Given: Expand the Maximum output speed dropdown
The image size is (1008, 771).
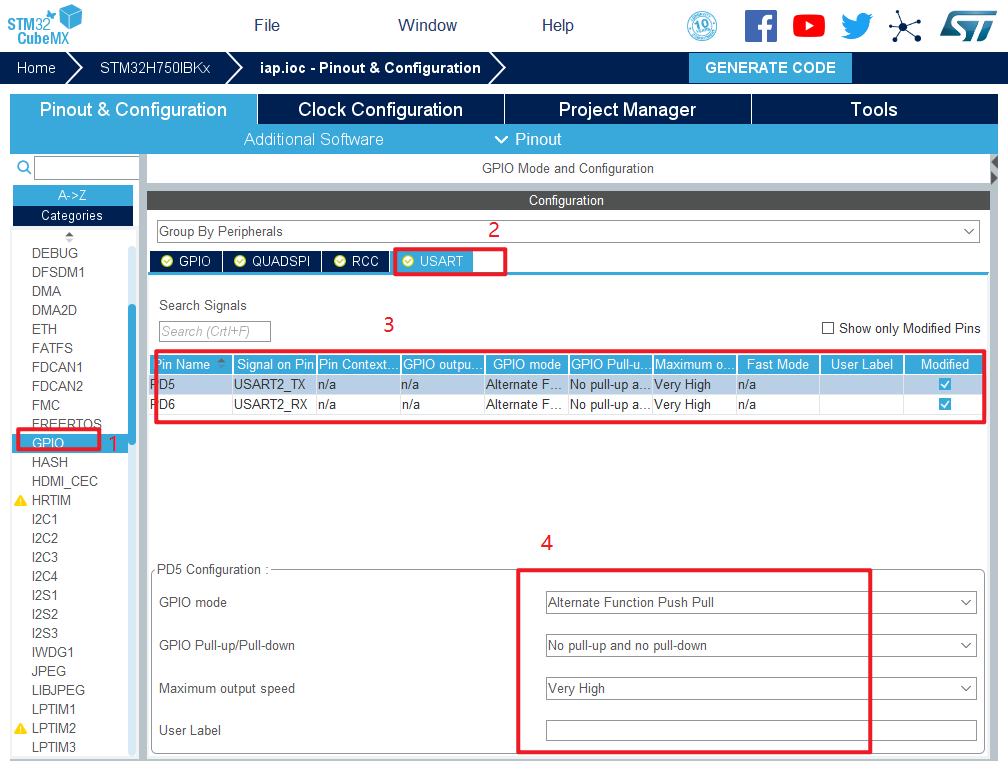Looking at the screenshot, I should [x=760, y=688].
